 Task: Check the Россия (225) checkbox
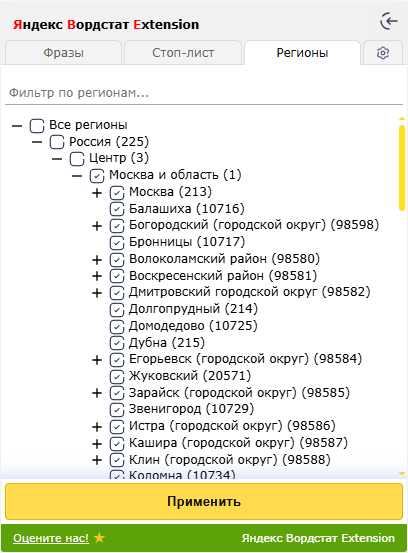pyautogui.click(x=57, y=142)
